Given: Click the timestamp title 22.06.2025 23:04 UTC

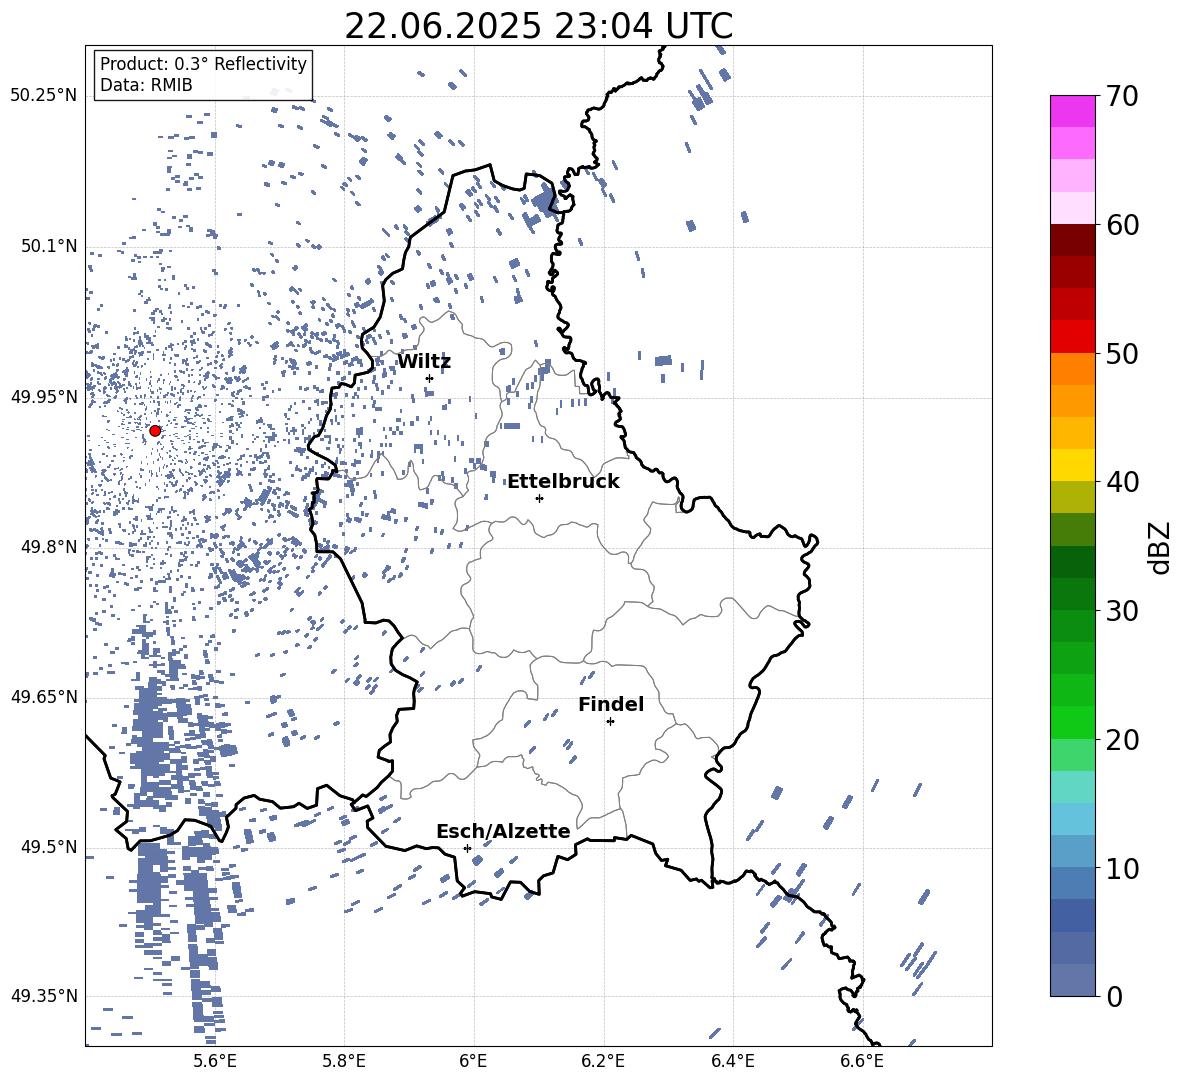Looking at the screenshot, I should point(538,26).
